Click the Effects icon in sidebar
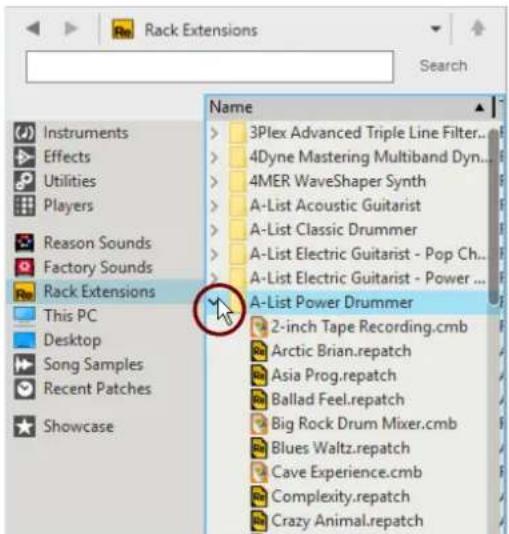 click(24, 157)
